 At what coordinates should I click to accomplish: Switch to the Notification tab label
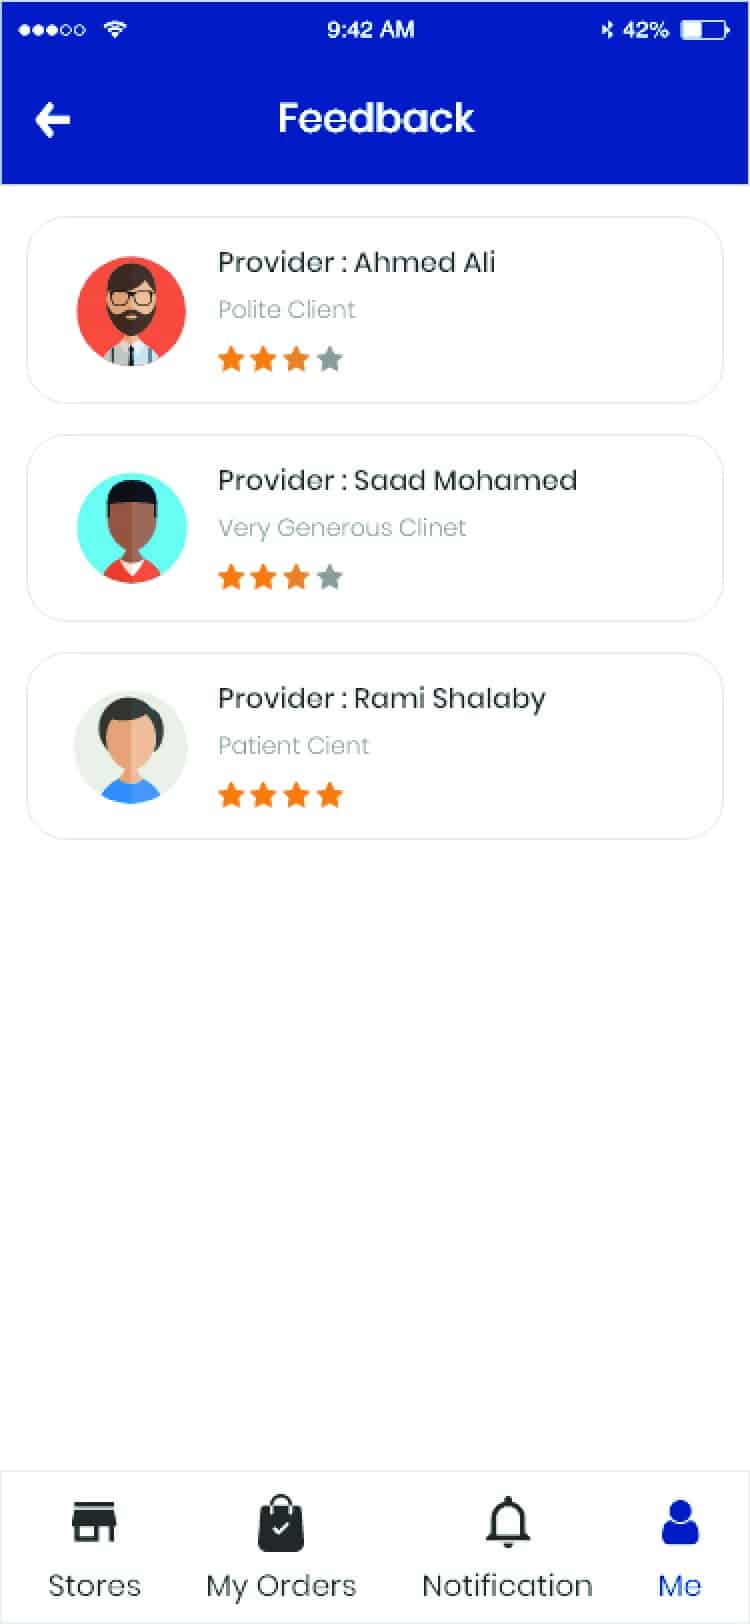coord(507,1585)
